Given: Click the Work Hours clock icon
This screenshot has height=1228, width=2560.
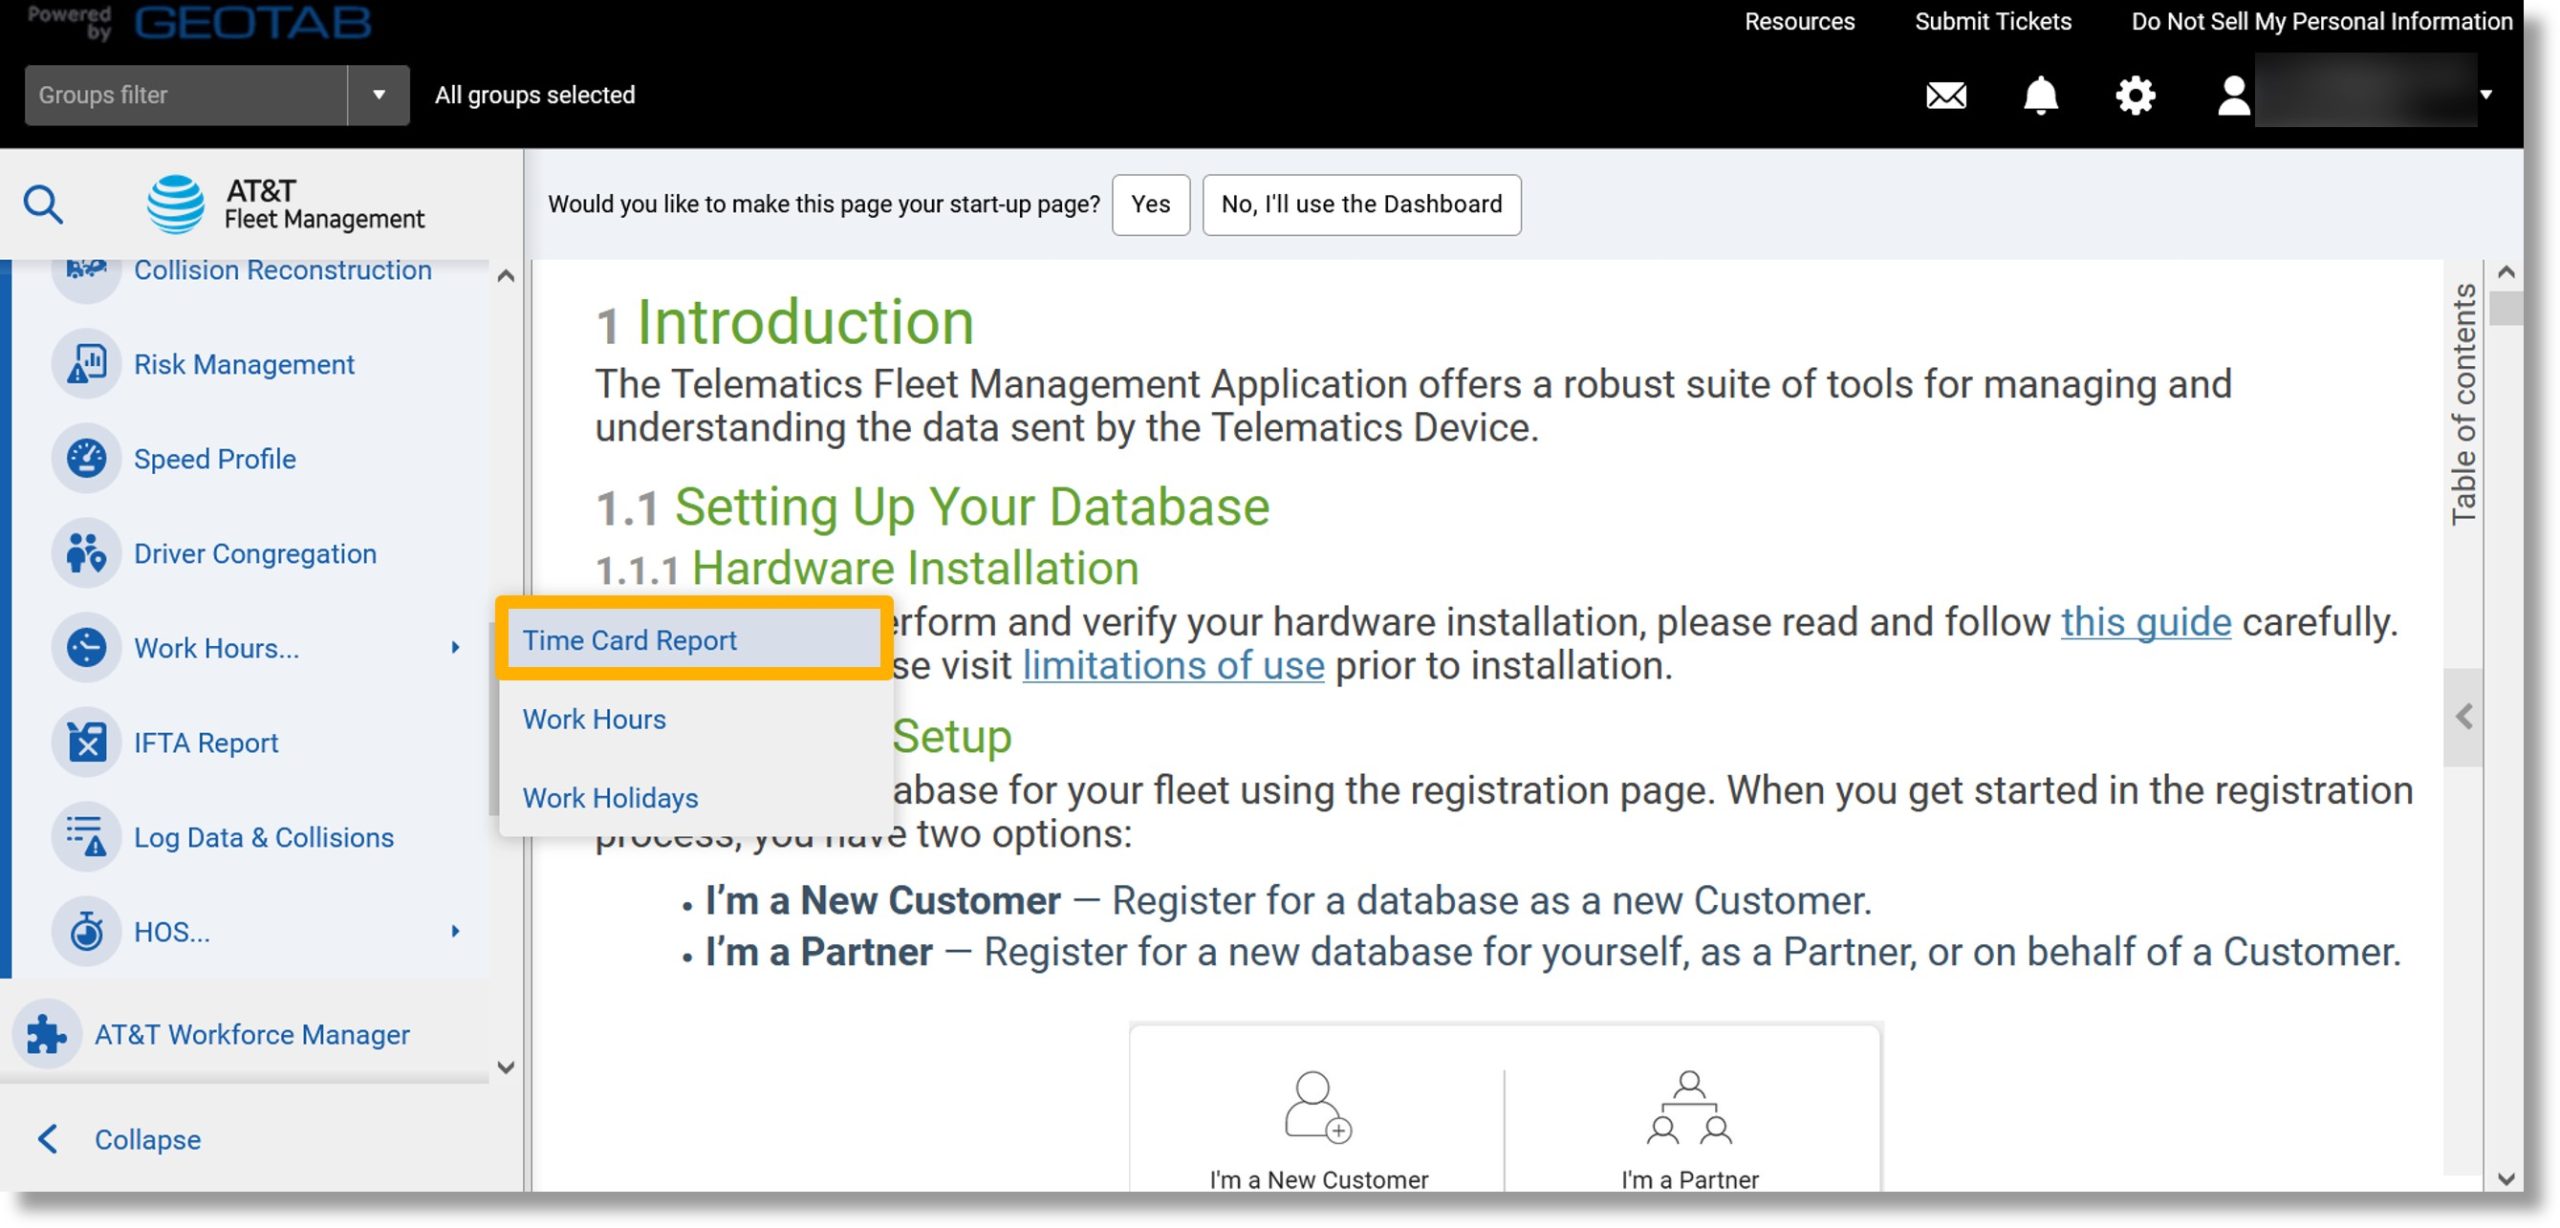Looking at the screenshot, I should [87, 648].
